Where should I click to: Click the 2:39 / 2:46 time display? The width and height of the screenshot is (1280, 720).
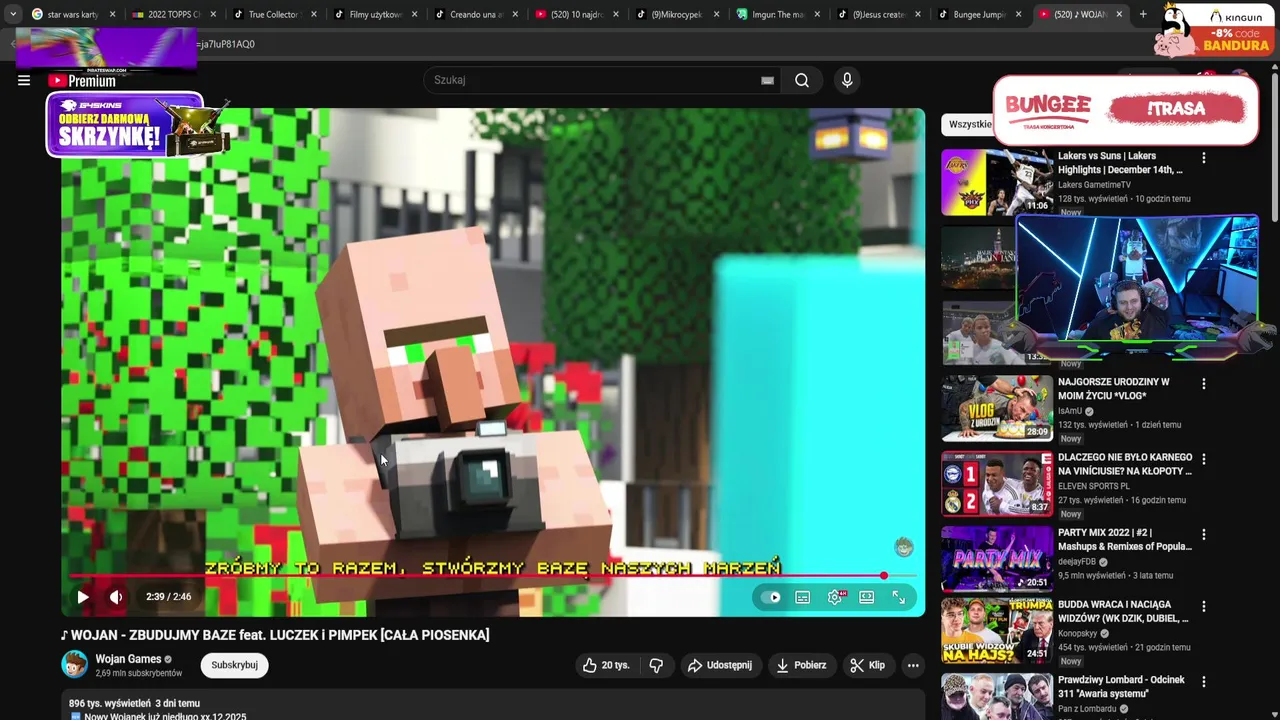pyautogui.click(x=168, y=597)
